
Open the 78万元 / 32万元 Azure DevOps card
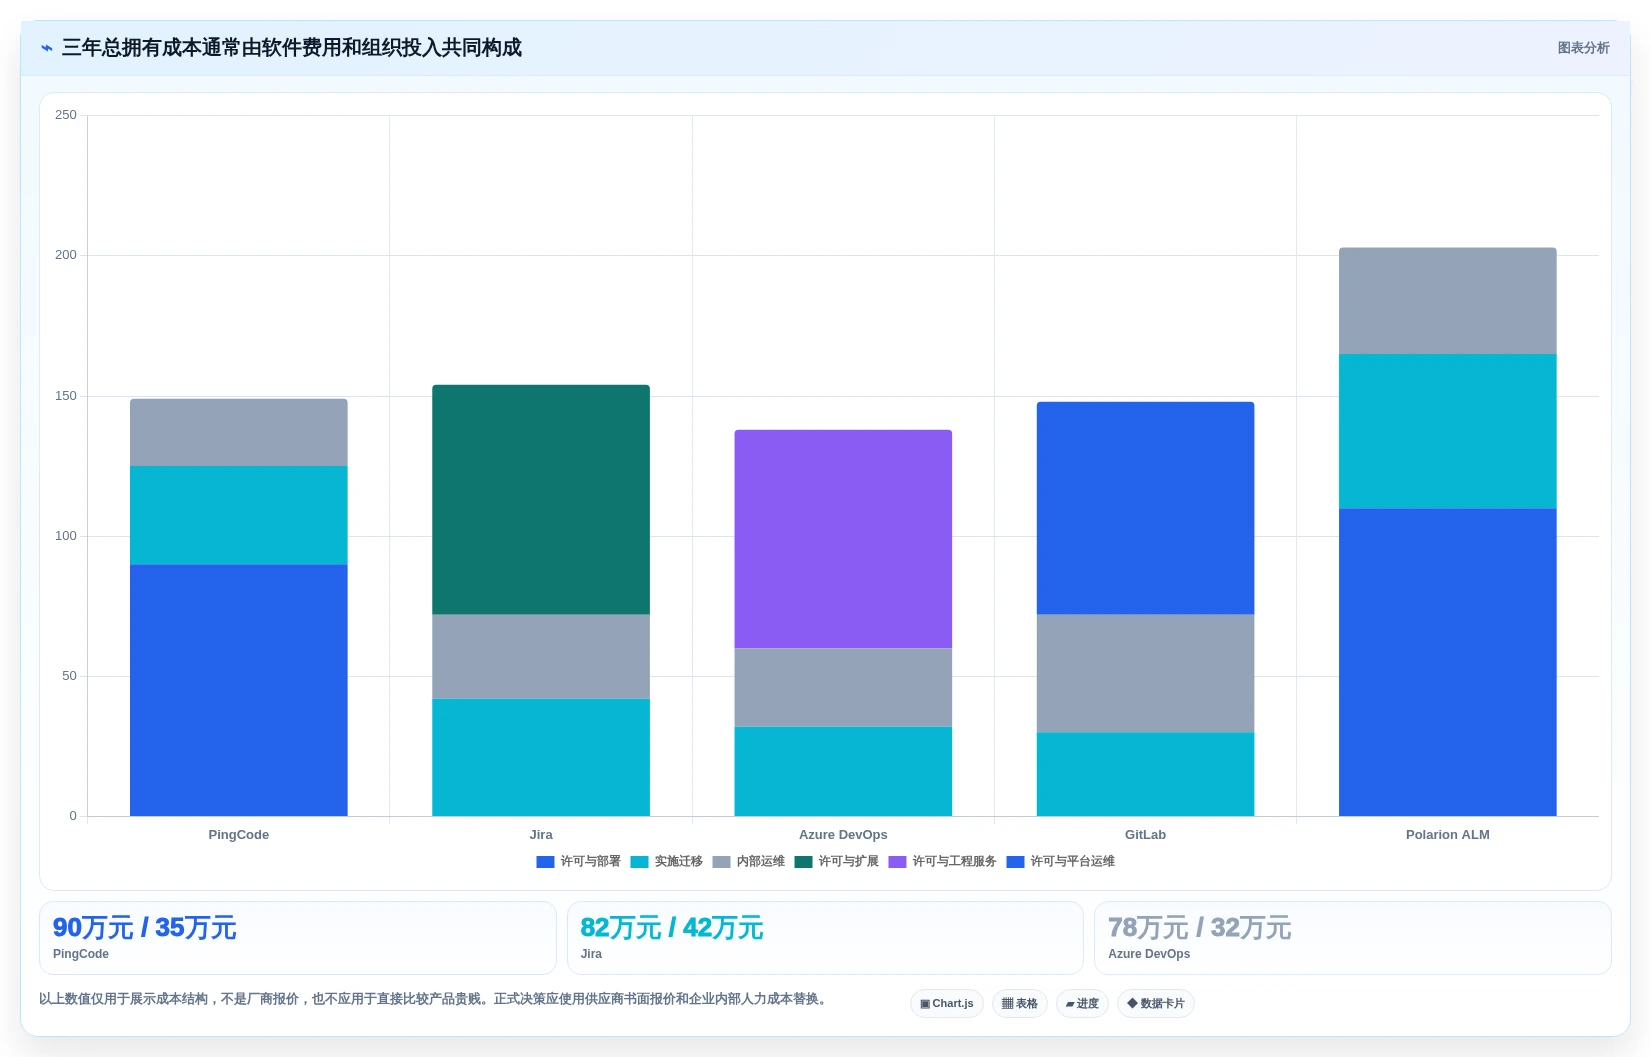[x=1353, y=938]
